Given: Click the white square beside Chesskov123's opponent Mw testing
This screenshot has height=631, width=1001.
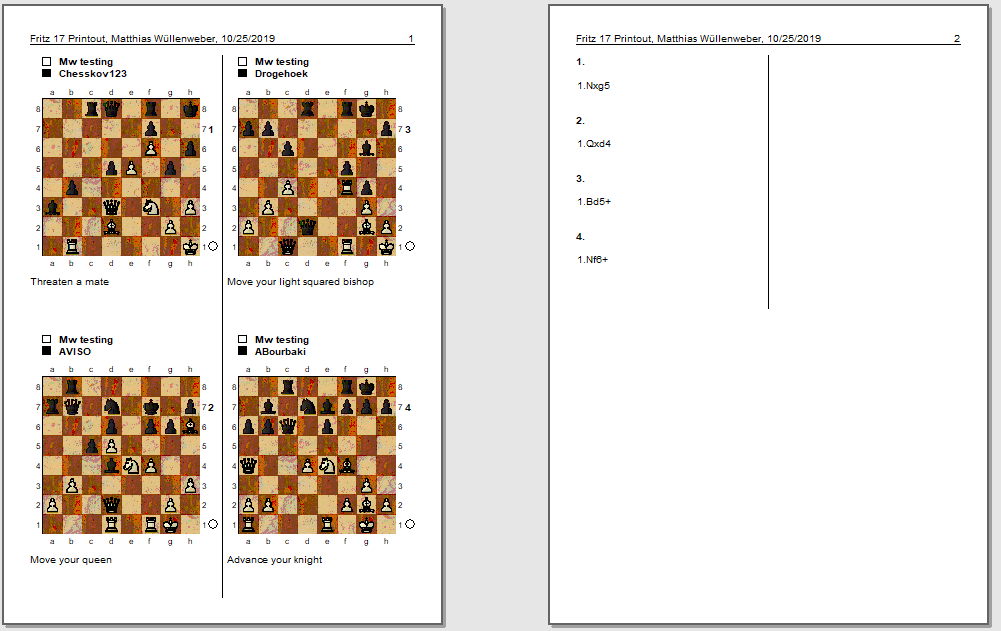Looking at the screenshot, I should 46,62.
